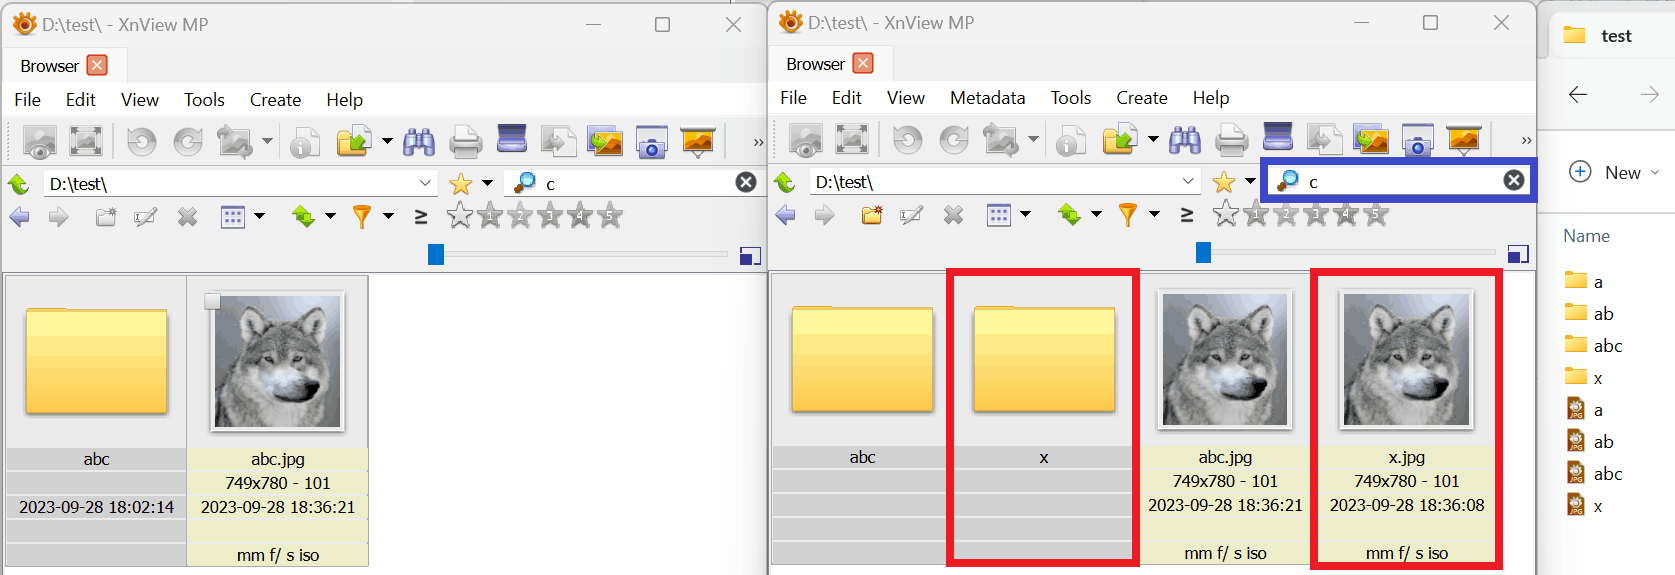The height and width of the screenshot is (575, 1675).
Task: Clear the search filter in left window
Action: [x=746, y=182]
